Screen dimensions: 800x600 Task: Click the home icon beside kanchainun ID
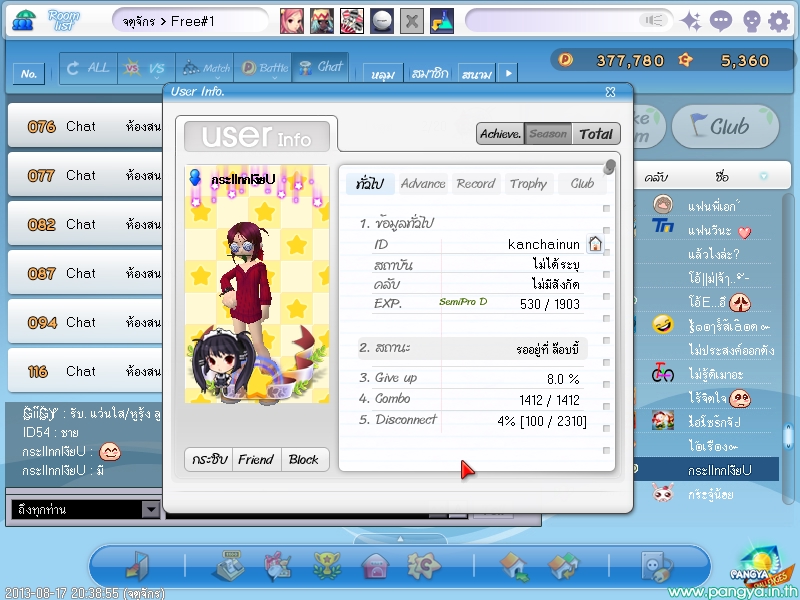coord(595,244)
